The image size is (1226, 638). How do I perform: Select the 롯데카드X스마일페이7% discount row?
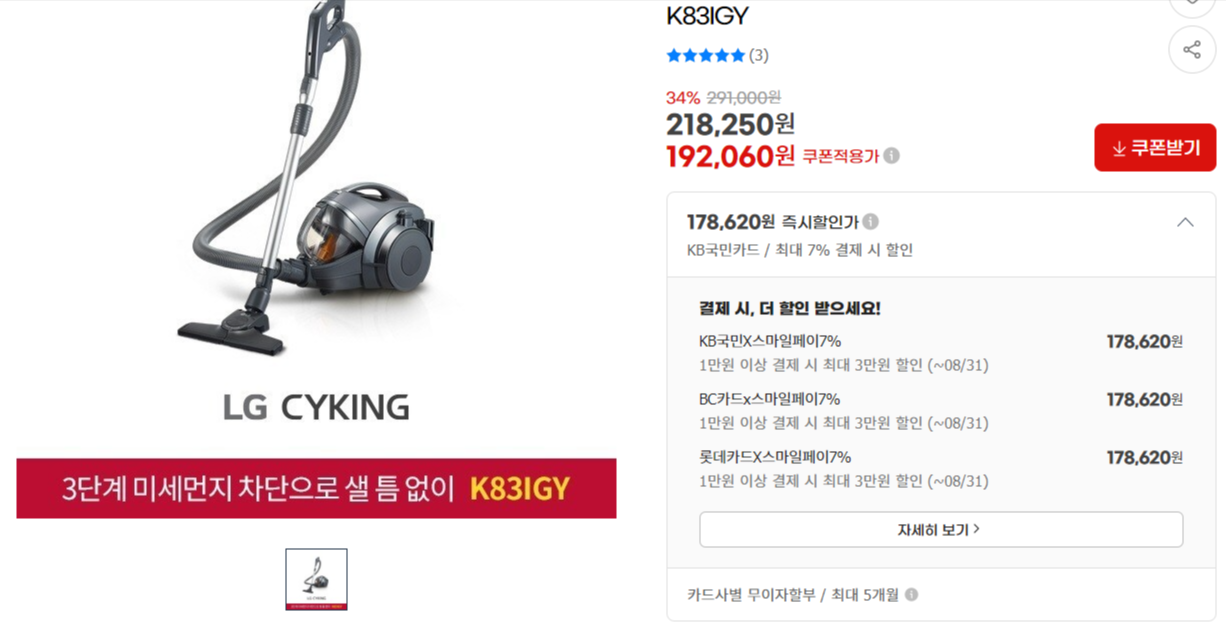[x=941, y=469]
